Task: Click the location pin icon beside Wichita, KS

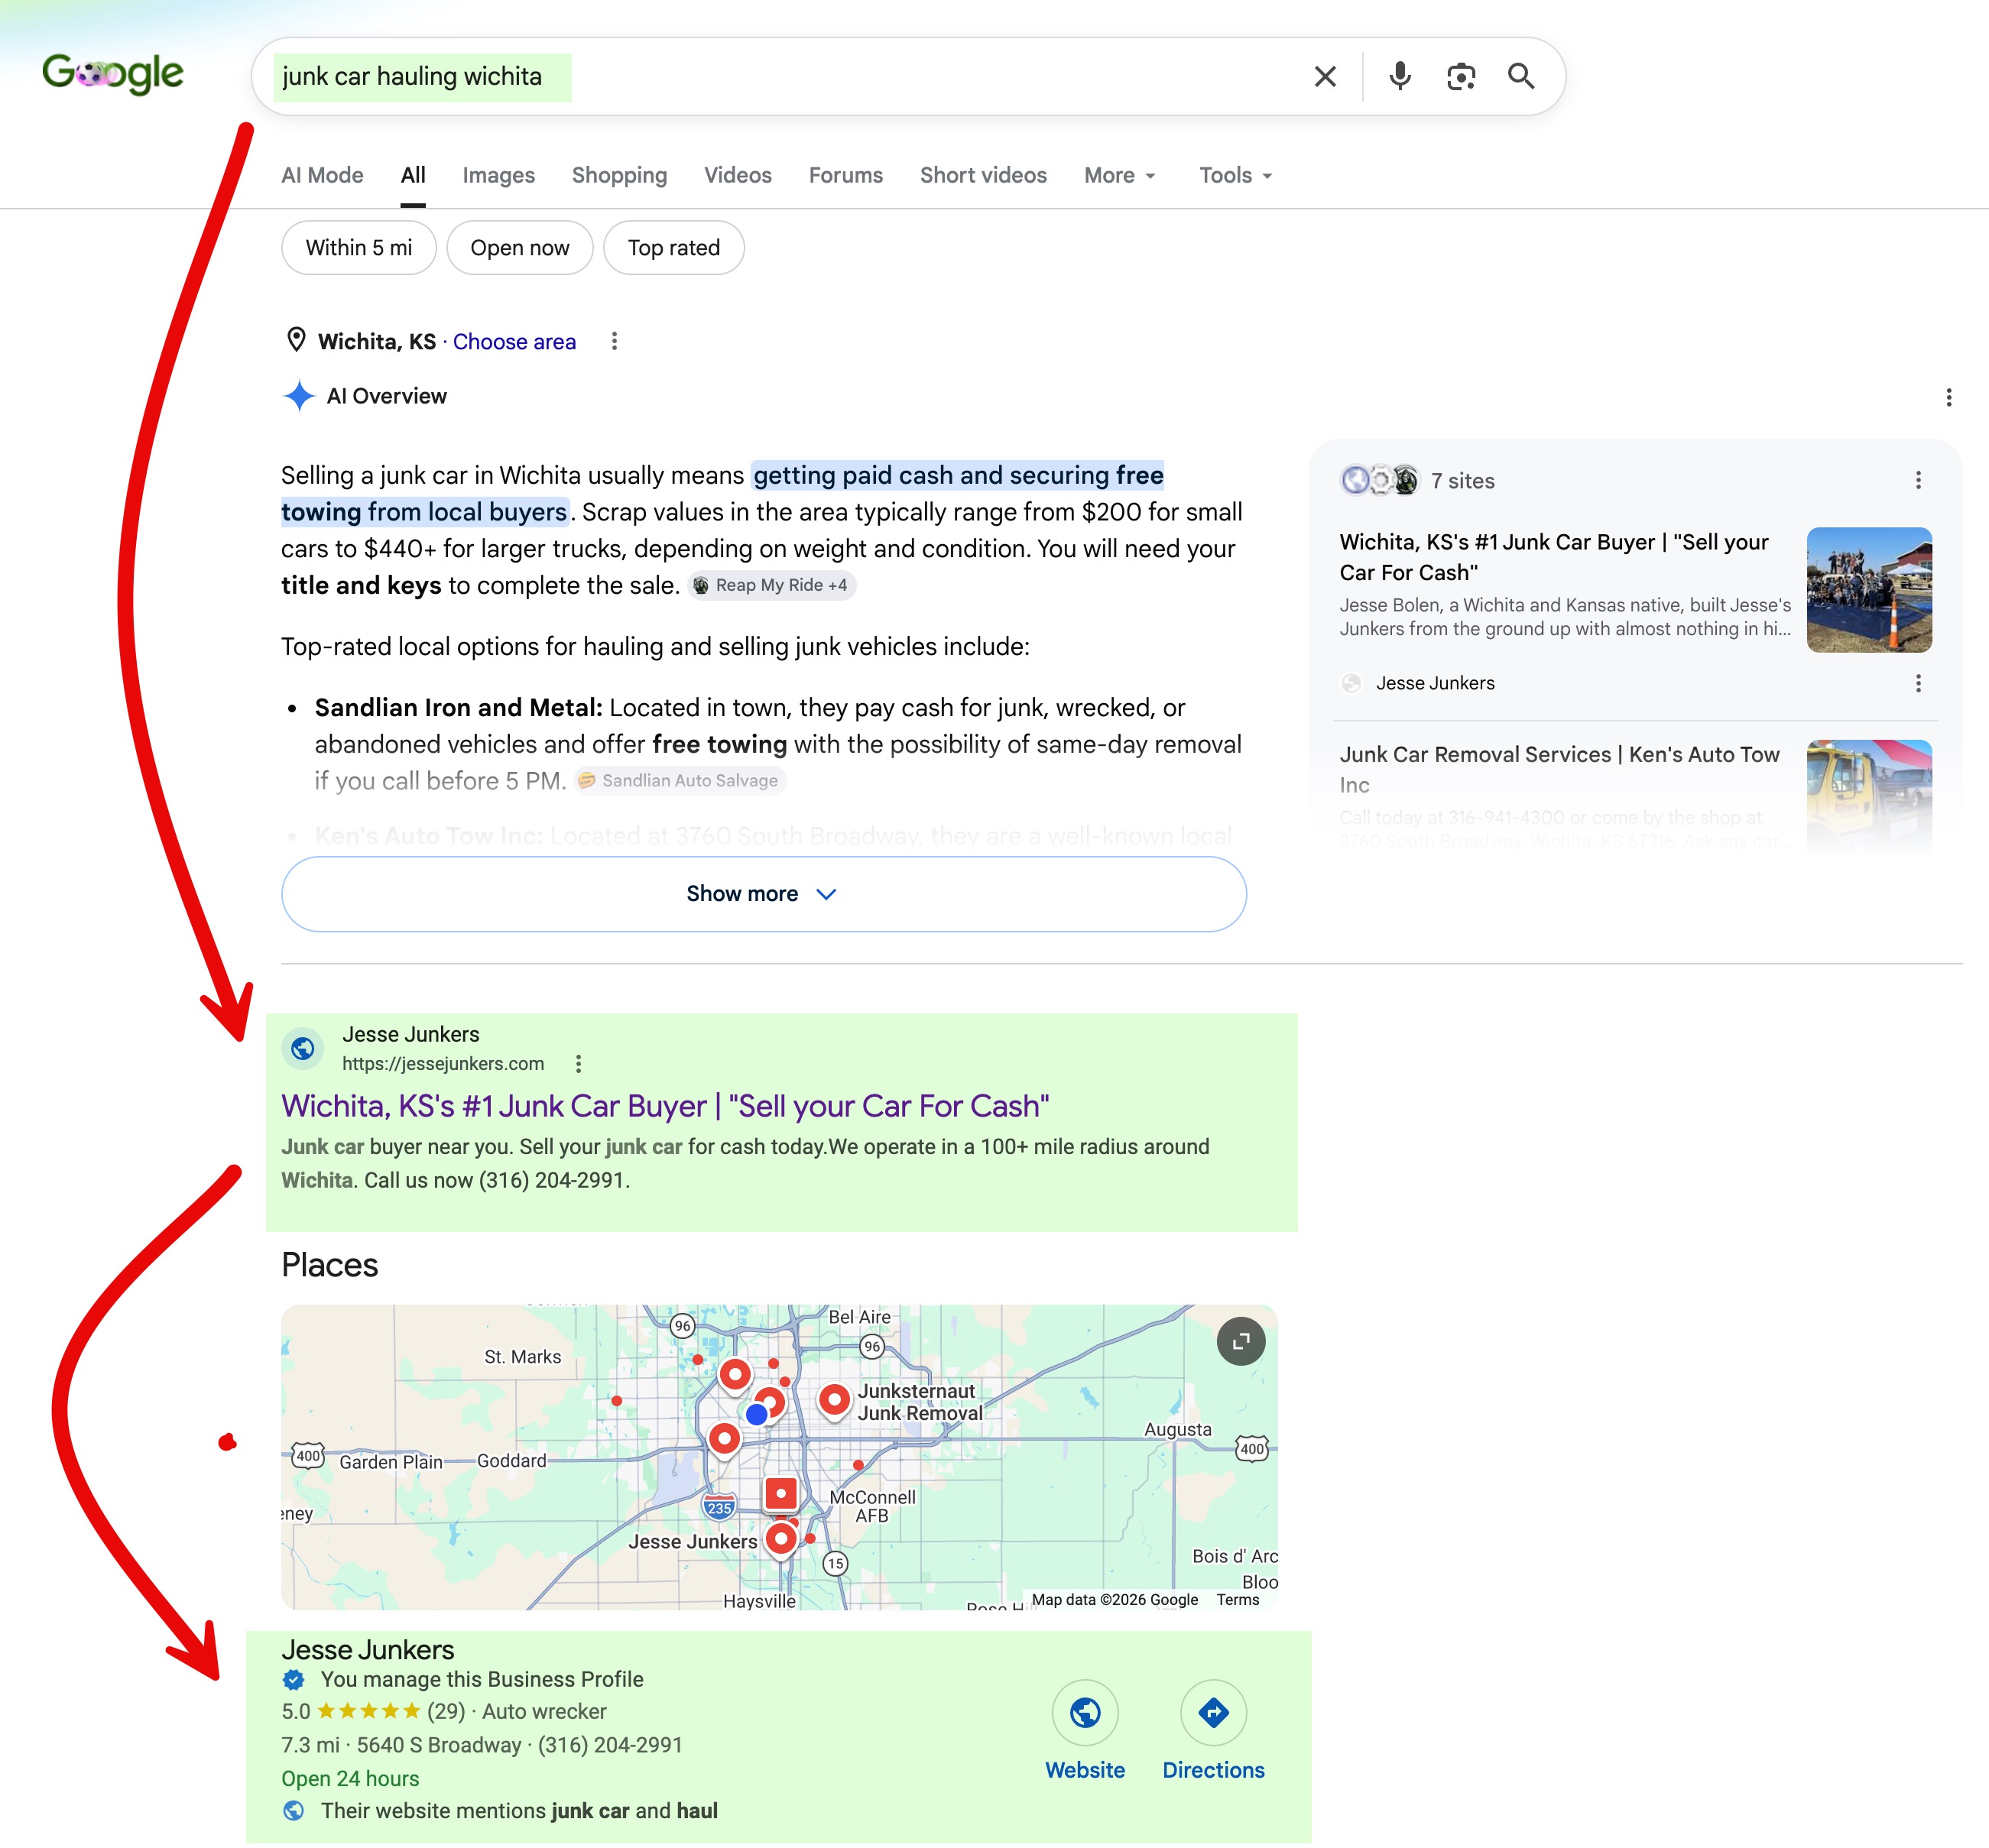Action: [296, 340]
